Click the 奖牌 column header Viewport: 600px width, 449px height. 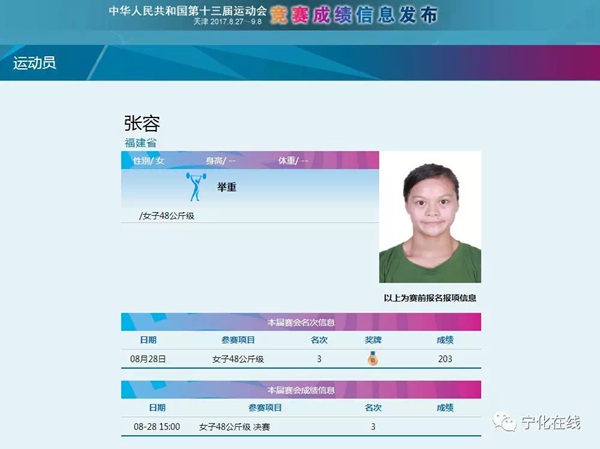tap(373, 339)
